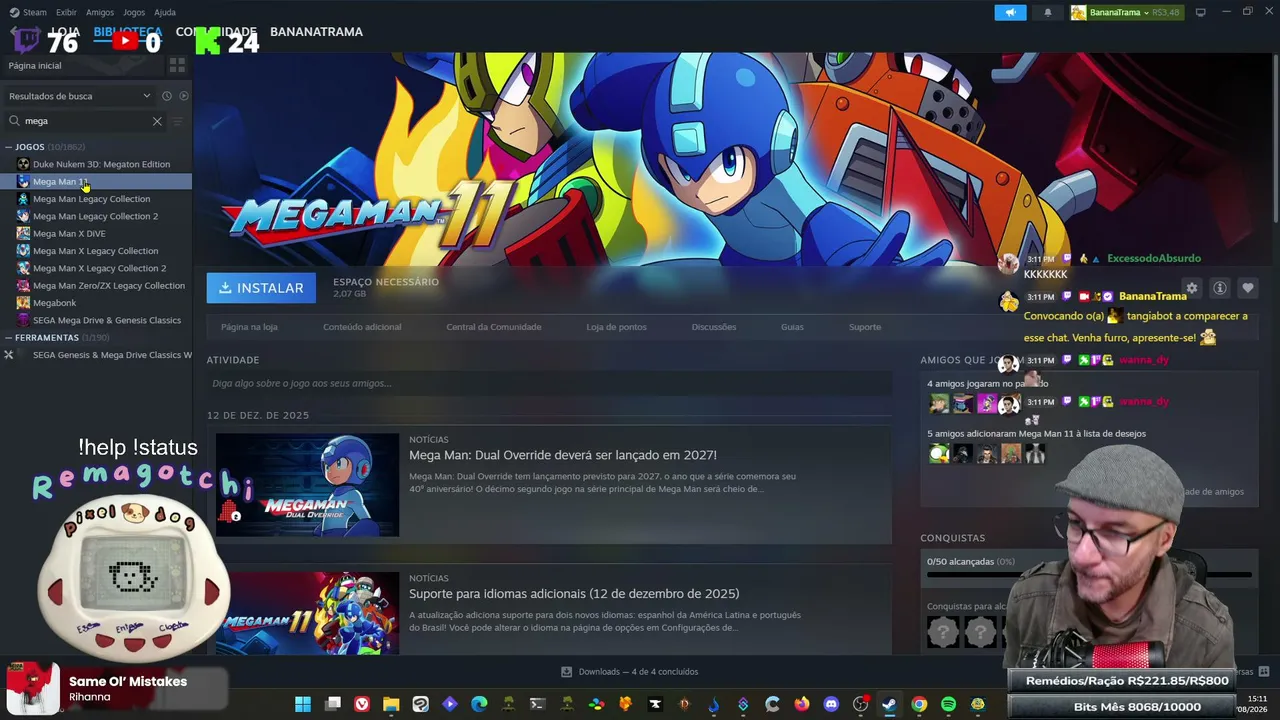This screenshot has height=720, width=1280.
Task: Click the Downloads status icon
Action: click(566, 672)
